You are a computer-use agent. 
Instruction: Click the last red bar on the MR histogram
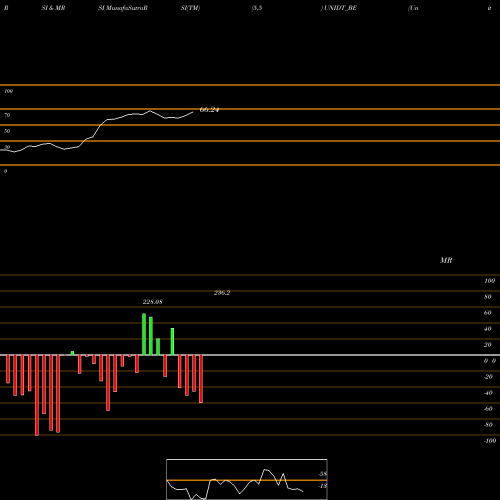pyautogui.click(x=201, y=379)
